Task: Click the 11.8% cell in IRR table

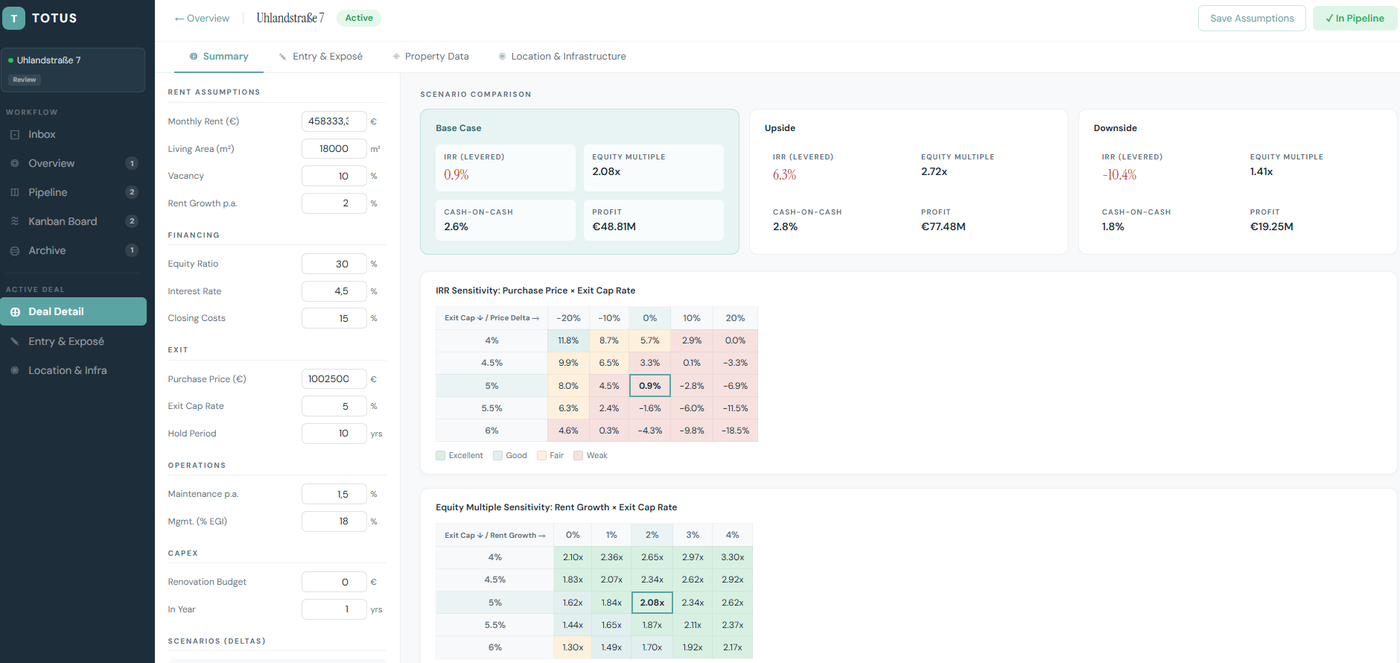Action: tap(568, 341)
